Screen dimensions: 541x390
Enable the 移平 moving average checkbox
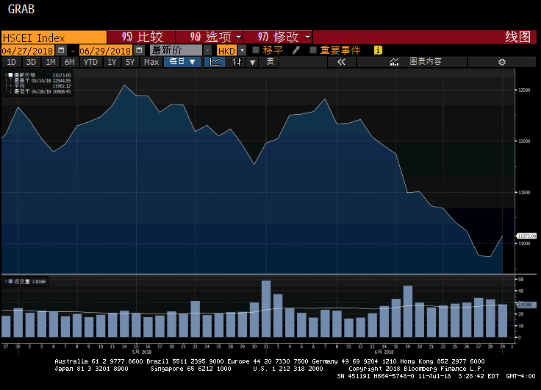point(256,50)
